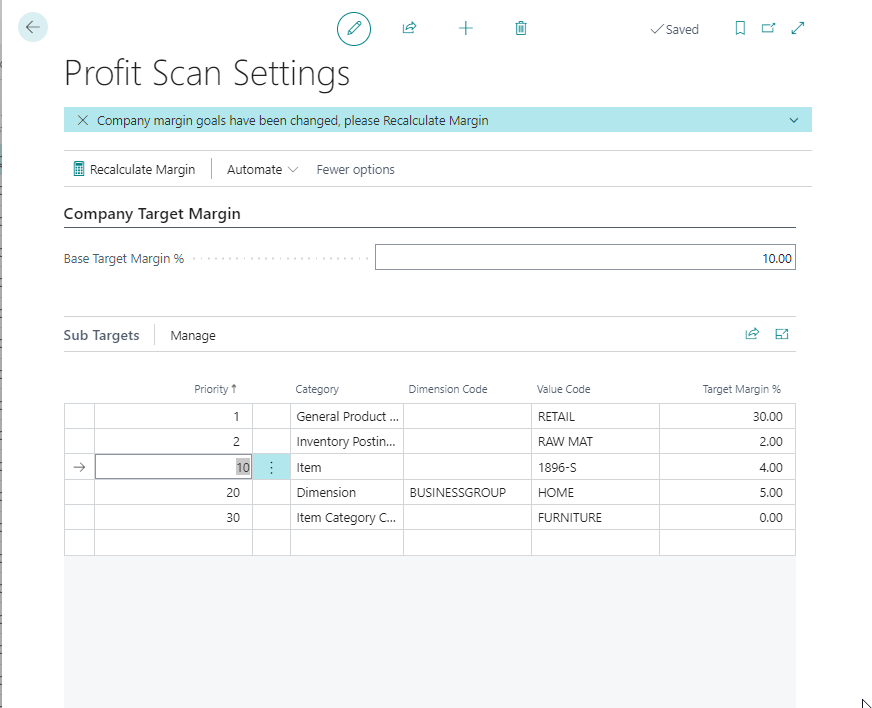The width and height of the screenshot is (872, 708).
Task: Dismiss the margin goals notification
Action: pyautogui.click(x=83, y=120)
